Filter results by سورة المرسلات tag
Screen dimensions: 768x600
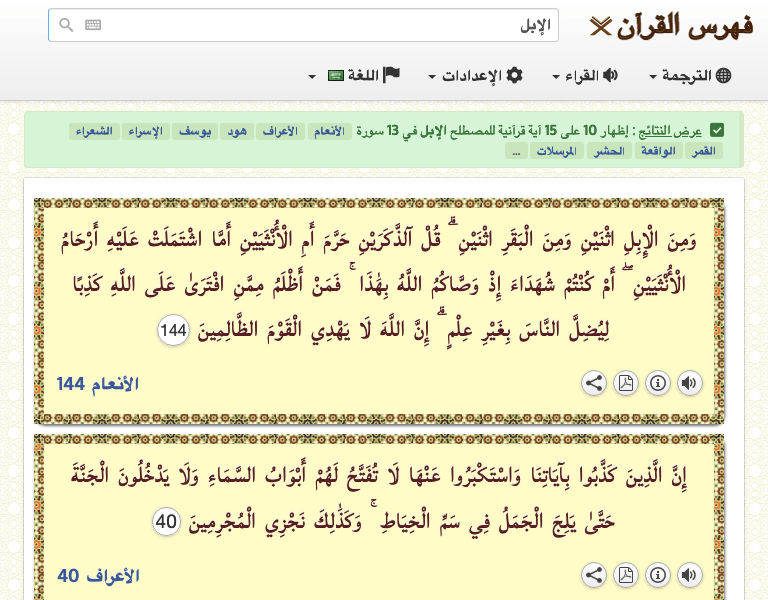556,151
